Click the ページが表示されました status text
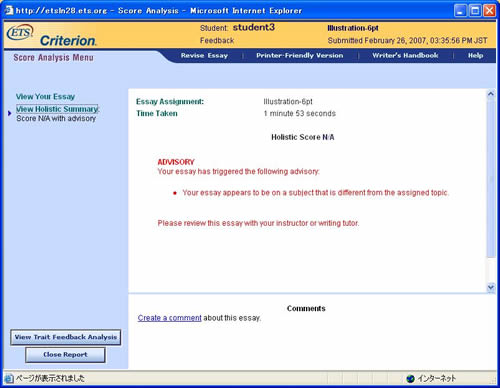This screenshot has width=500, height=388. [50, 378]
